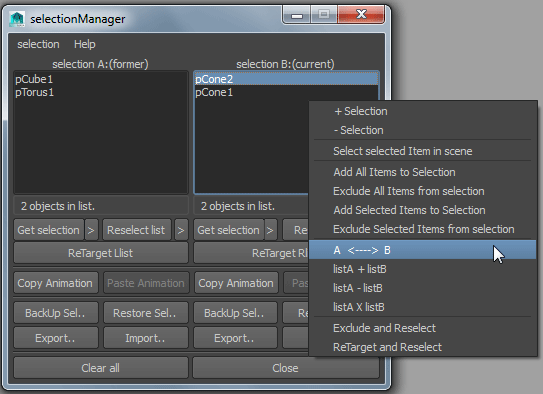Image resolution: width=543 pixels, height=394 pixels.
Task: Click Export.. under list A
Action: click(55, 338)
